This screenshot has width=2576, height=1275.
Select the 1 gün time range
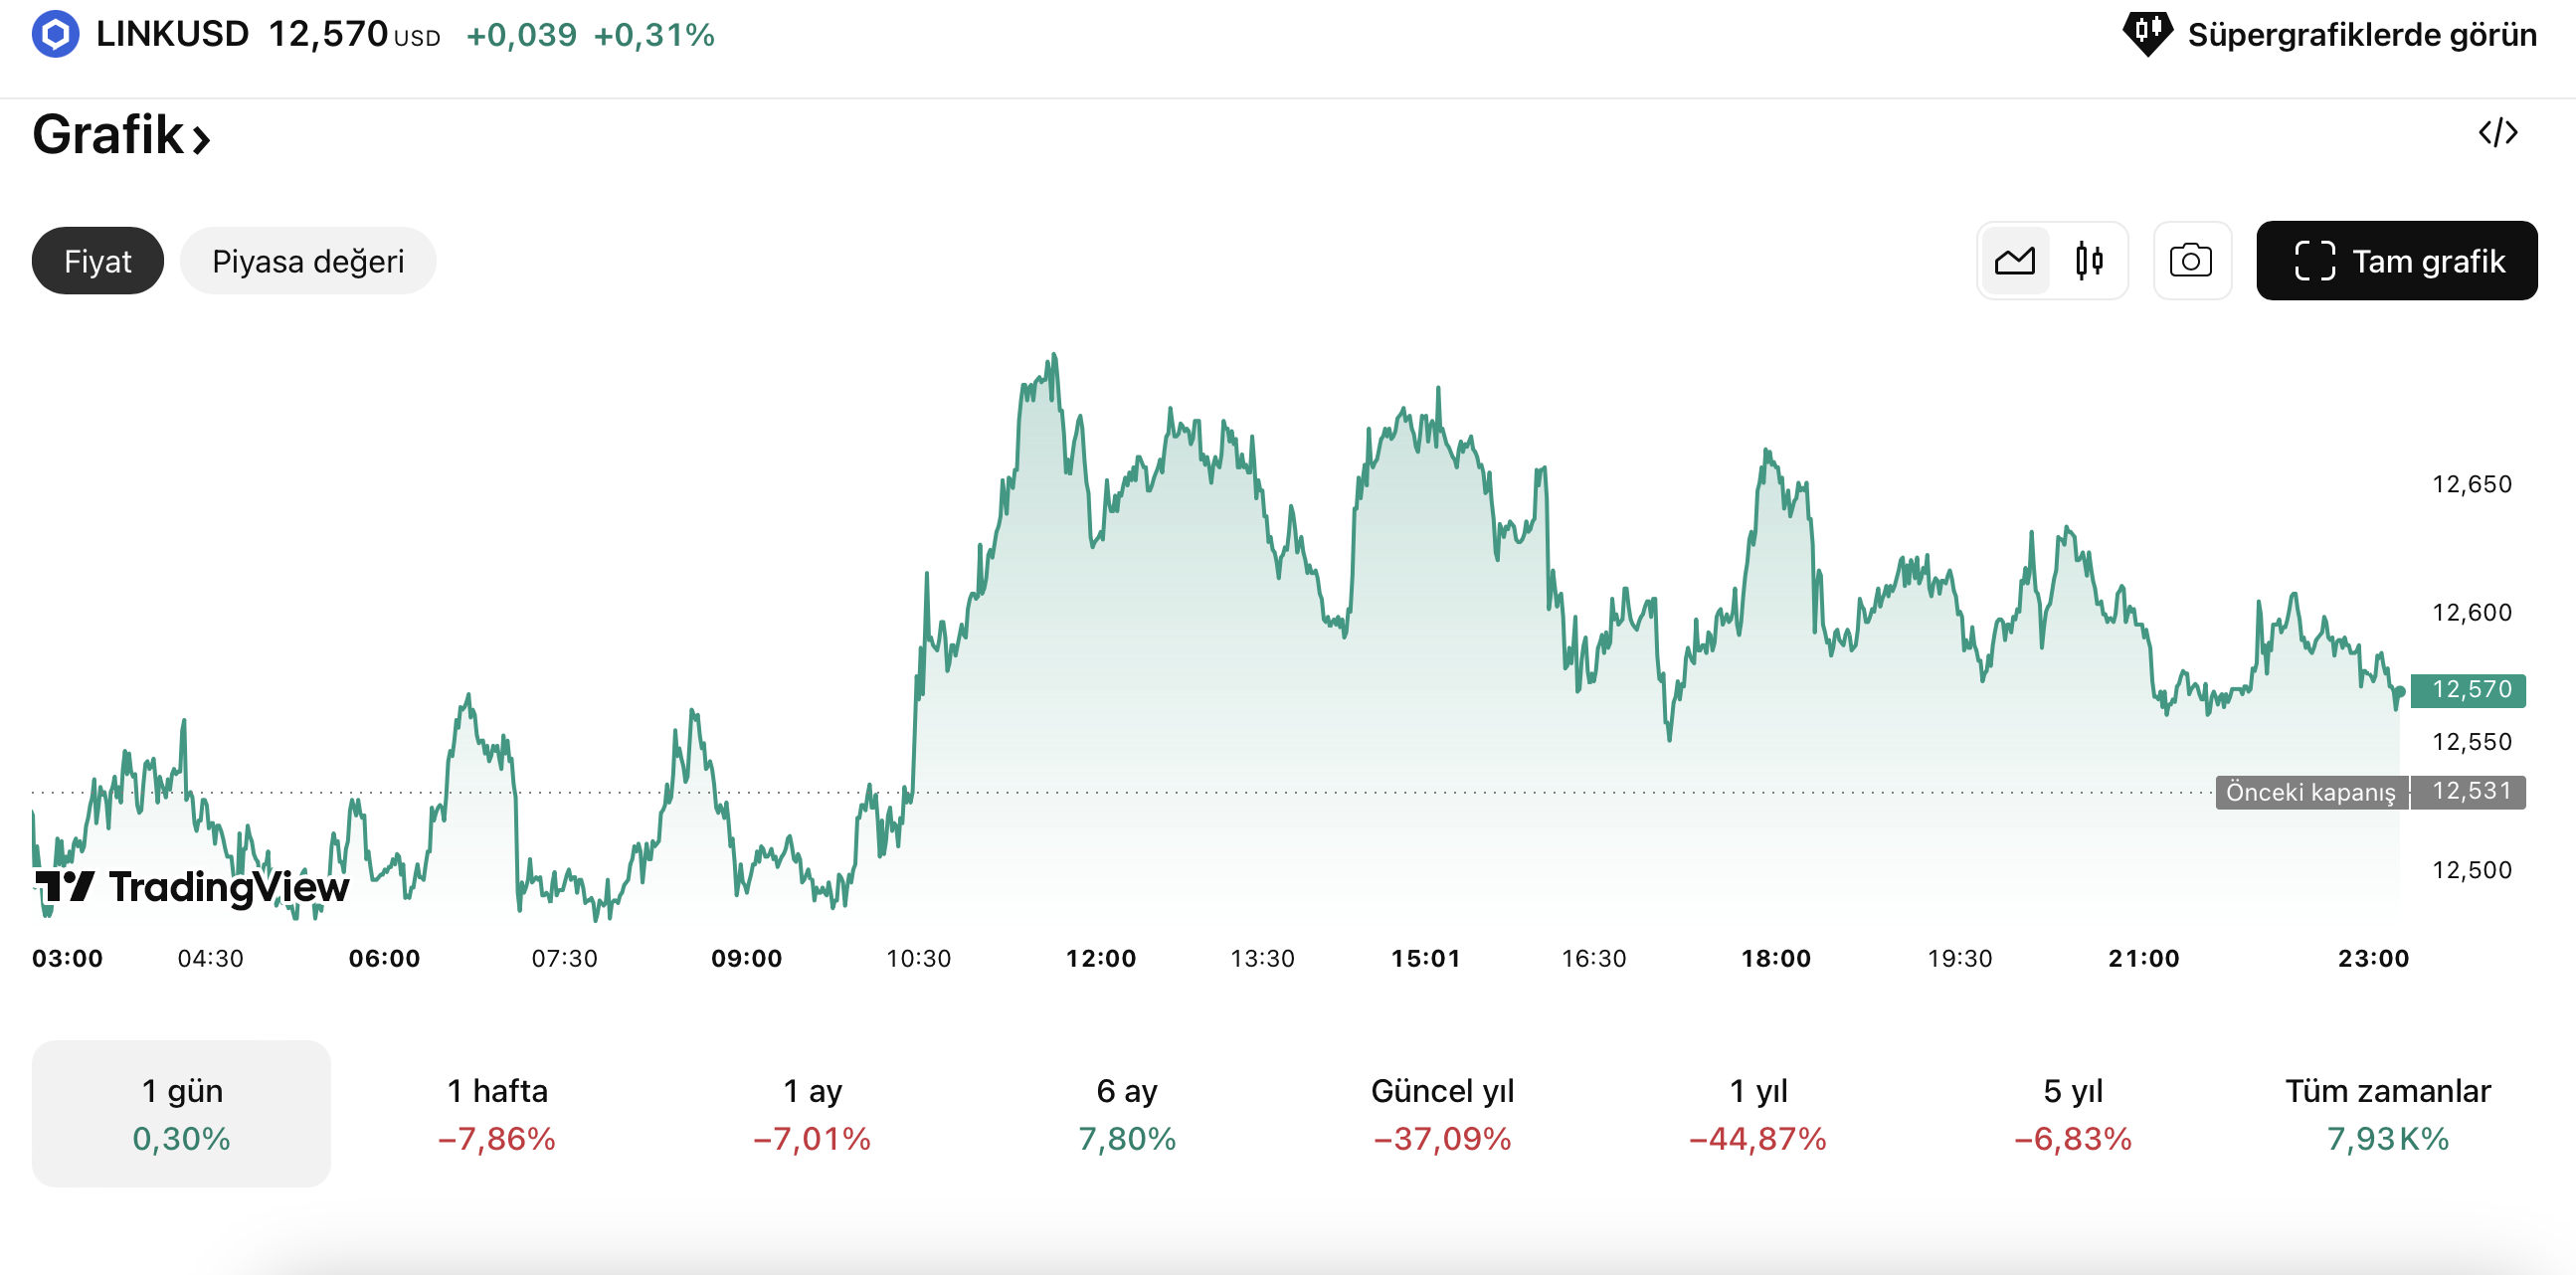click(x=181, y=1113)
